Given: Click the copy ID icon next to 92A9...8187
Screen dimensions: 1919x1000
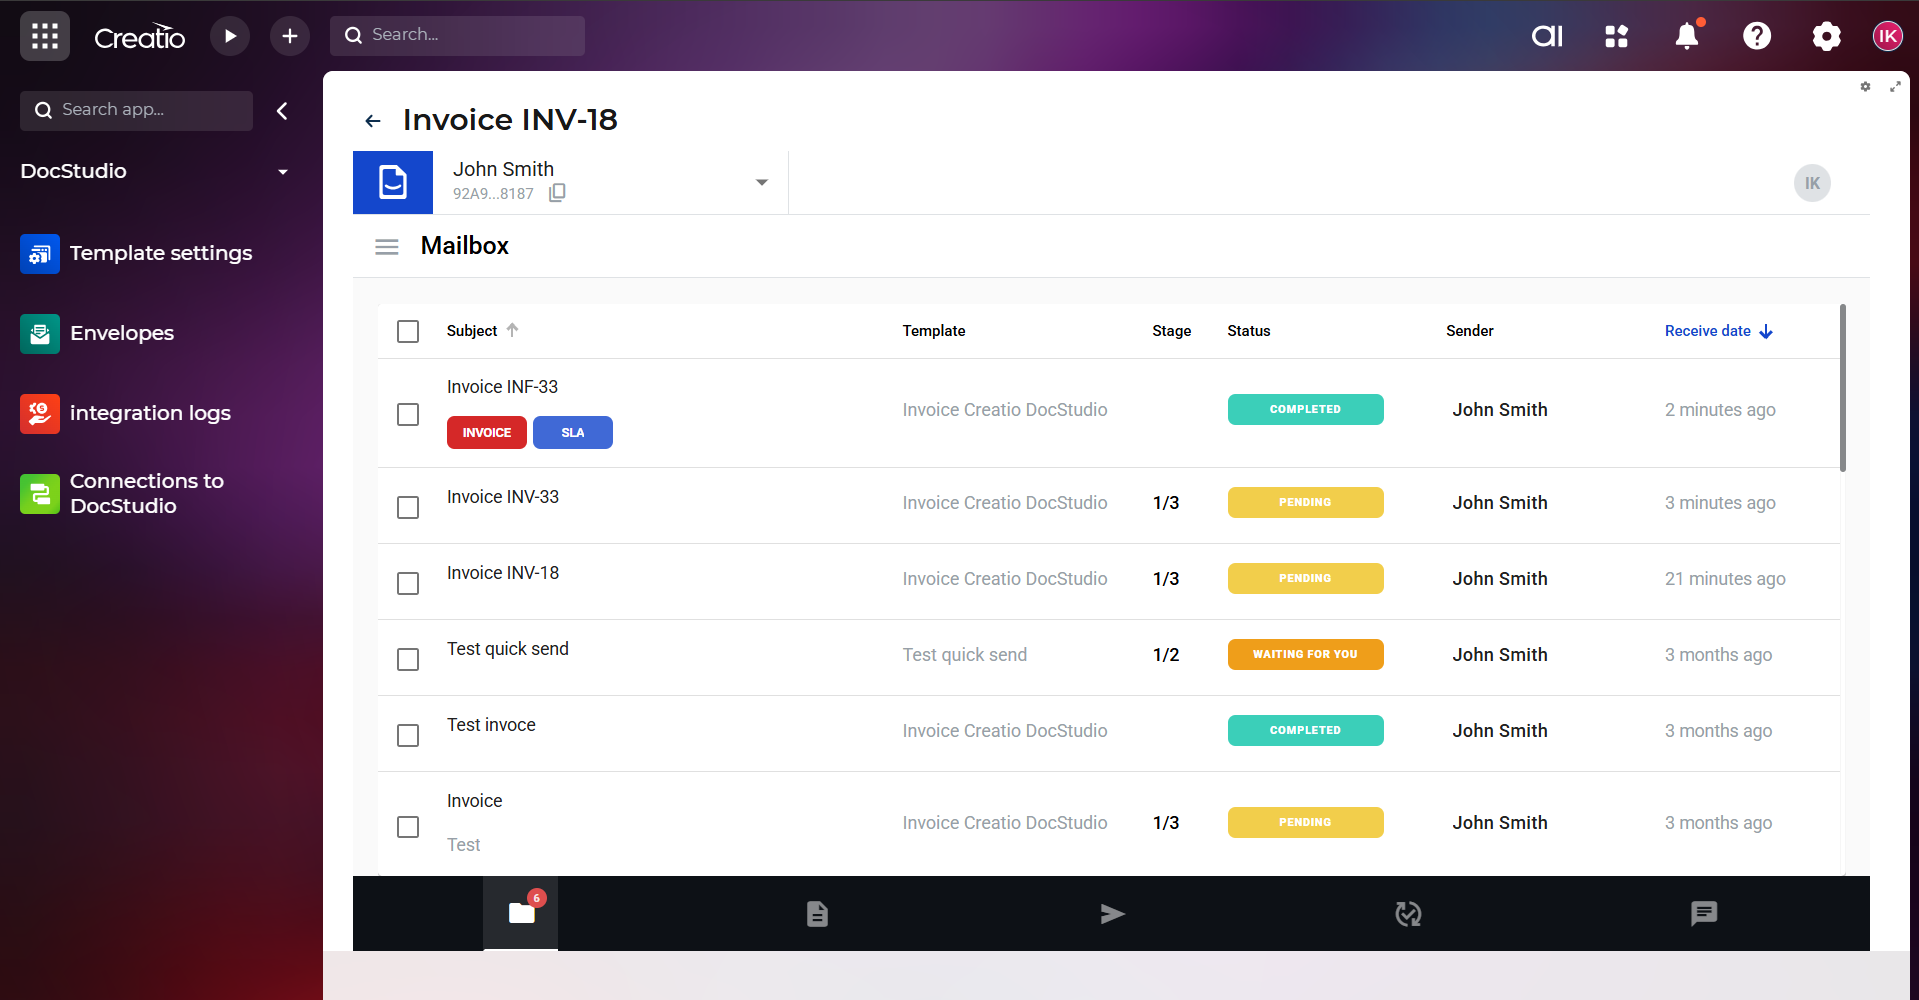Looking at the screenshot, I should click(557, 193).
